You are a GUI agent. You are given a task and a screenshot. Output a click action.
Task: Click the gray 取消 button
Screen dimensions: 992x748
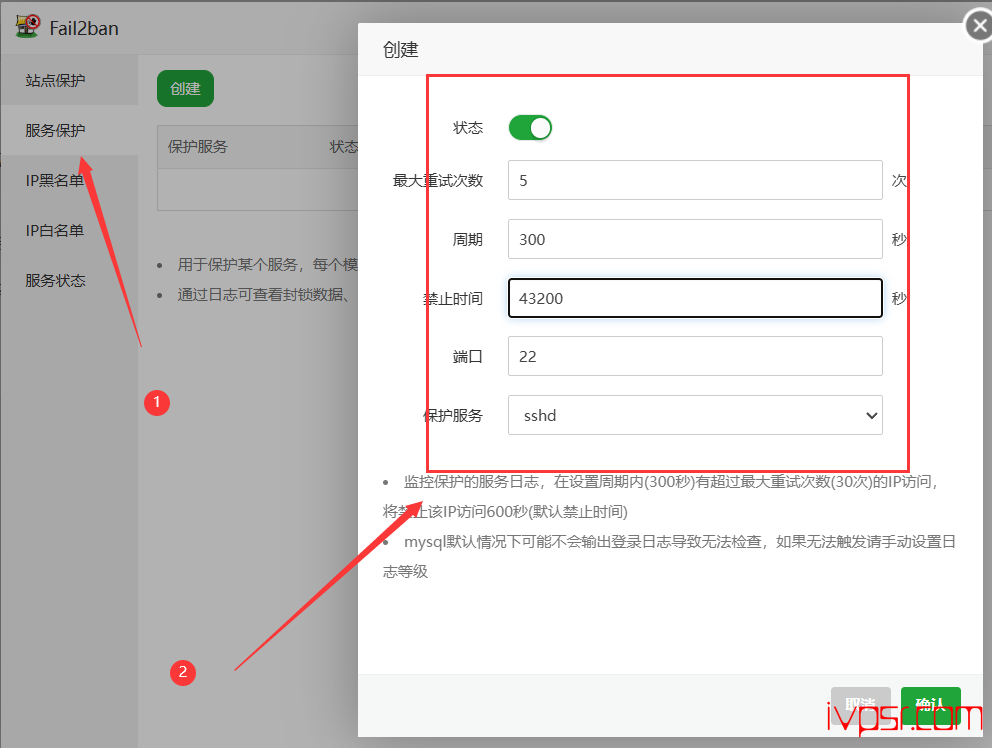point(860,704)
